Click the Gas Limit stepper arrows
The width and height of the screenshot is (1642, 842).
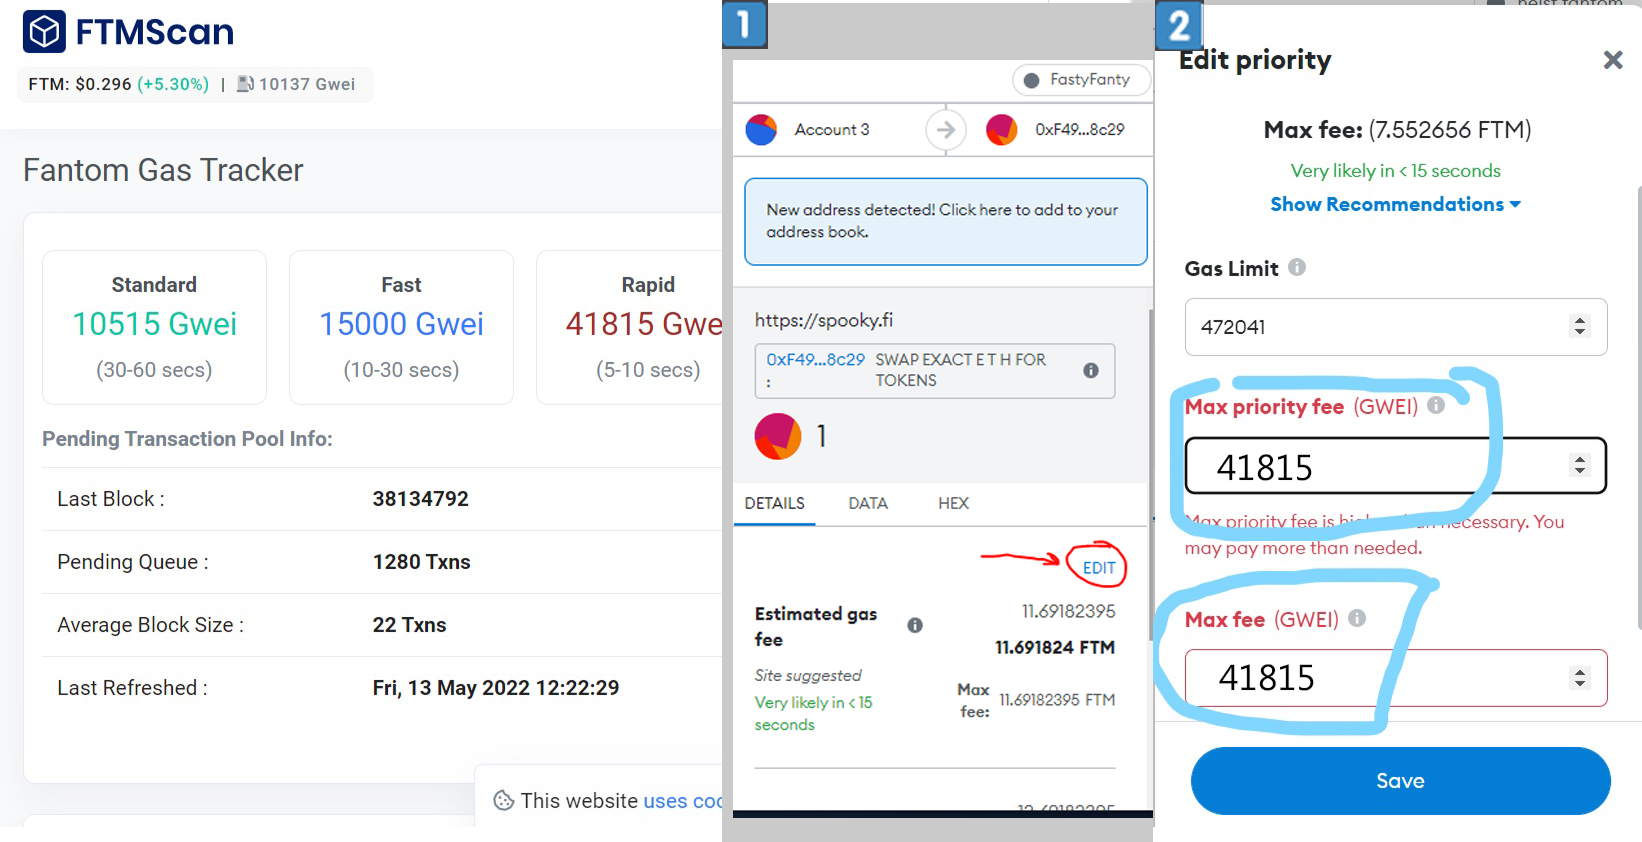coord(1580,327)
